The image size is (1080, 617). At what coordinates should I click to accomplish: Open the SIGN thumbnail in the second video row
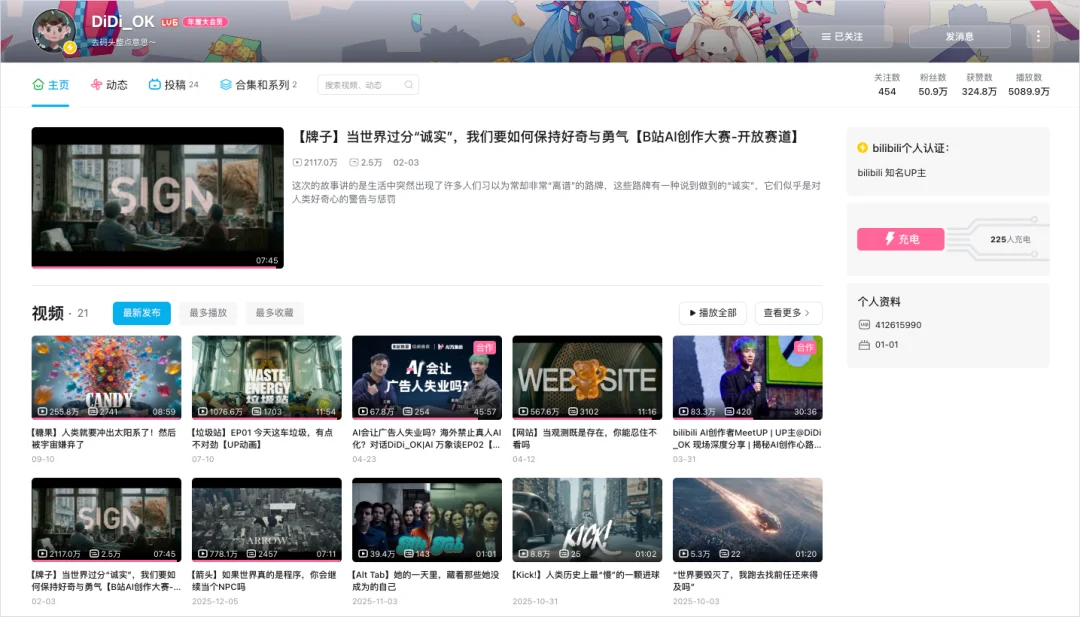click(107, 520)
